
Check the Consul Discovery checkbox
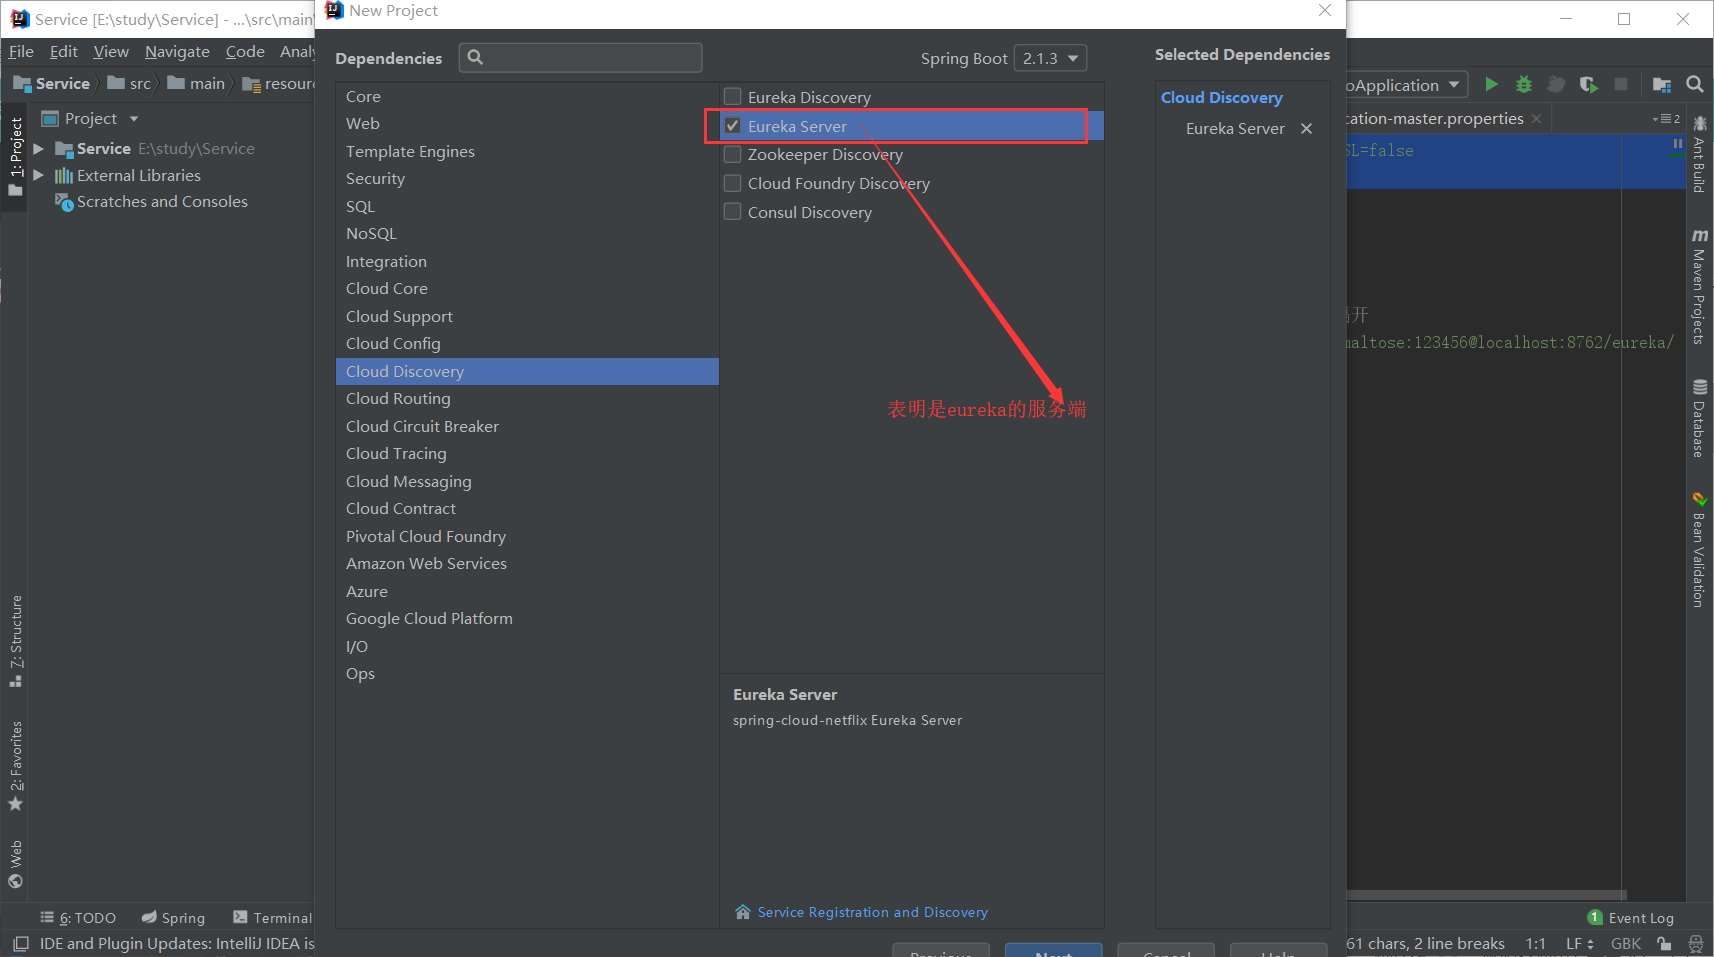pyautogui.click(x=733, y=212)
